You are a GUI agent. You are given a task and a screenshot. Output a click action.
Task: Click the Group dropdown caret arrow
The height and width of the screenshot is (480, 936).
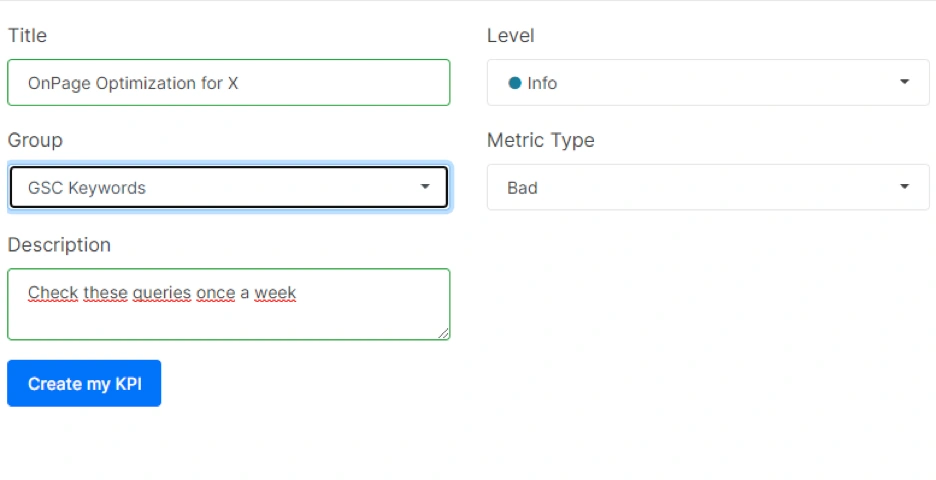pos(425,187)
